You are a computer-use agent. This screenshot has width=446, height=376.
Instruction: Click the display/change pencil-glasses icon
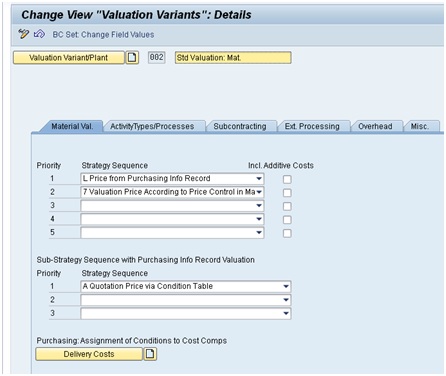click(x=24, y=34)
